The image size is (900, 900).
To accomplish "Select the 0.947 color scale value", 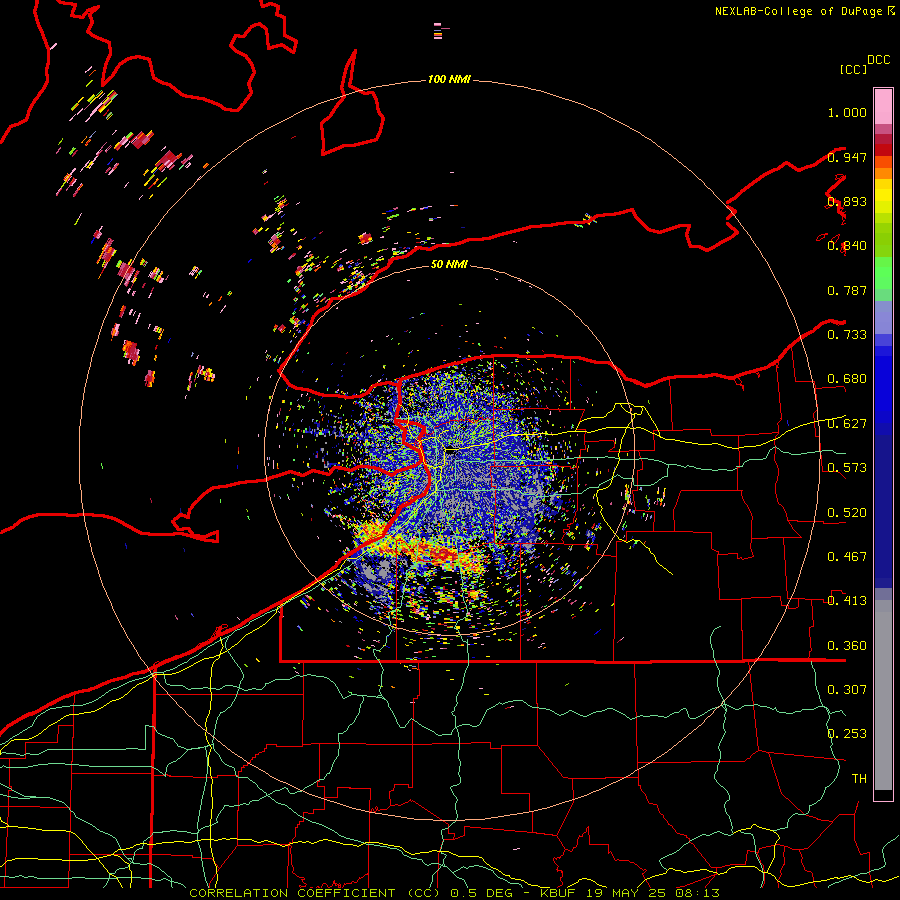I will tap(847, 157).
